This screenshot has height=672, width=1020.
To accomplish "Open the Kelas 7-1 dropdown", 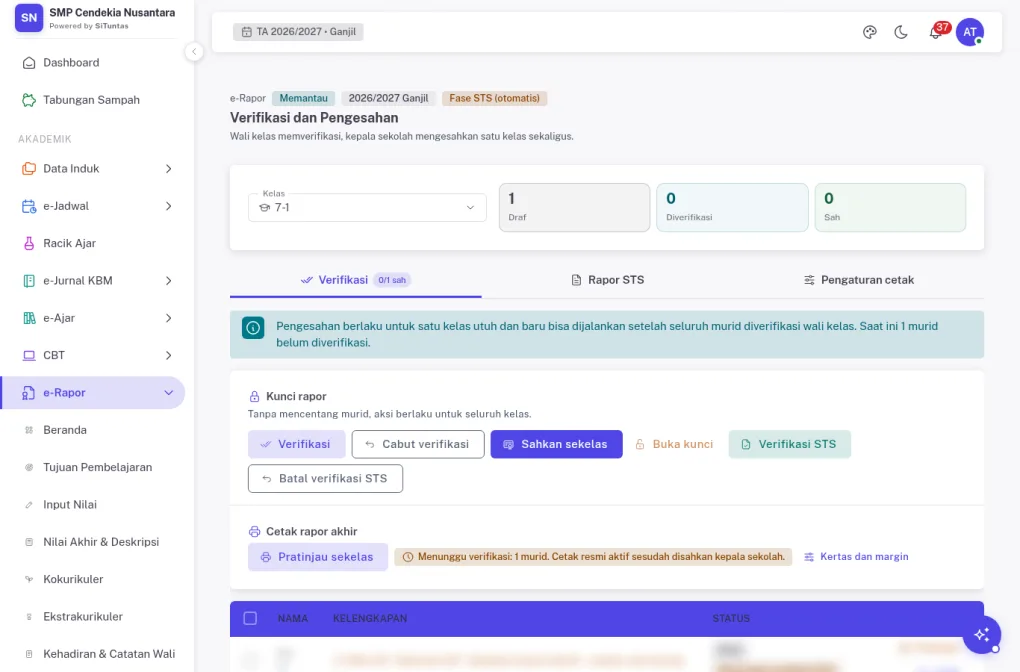I will [367, 208].
